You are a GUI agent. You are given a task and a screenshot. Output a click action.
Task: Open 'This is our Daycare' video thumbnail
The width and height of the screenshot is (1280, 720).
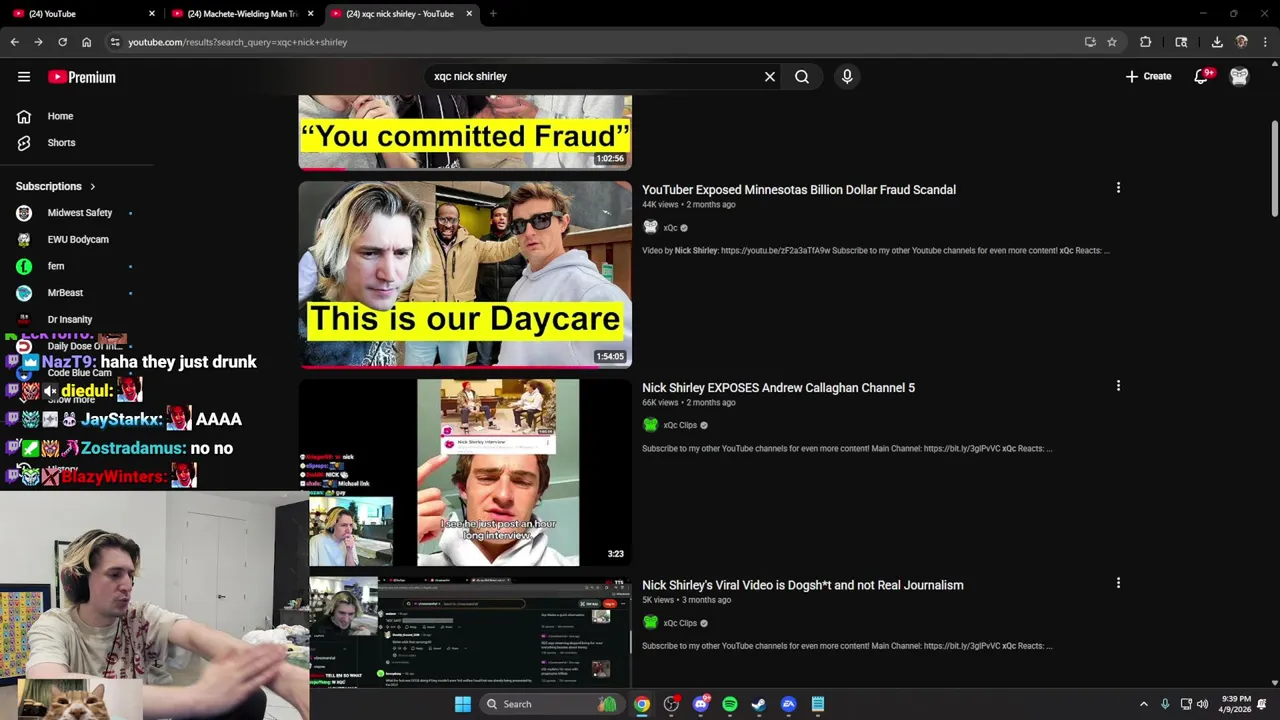465,274
